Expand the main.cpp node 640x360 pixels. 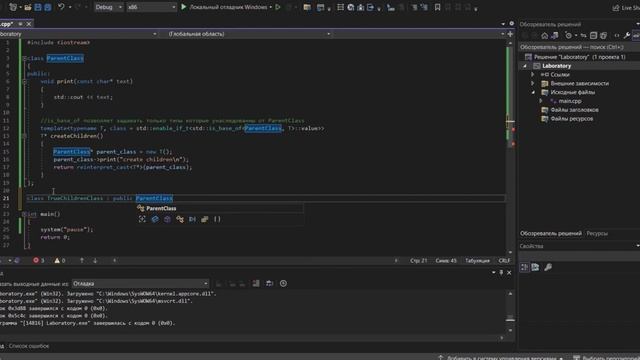(541, 101)
